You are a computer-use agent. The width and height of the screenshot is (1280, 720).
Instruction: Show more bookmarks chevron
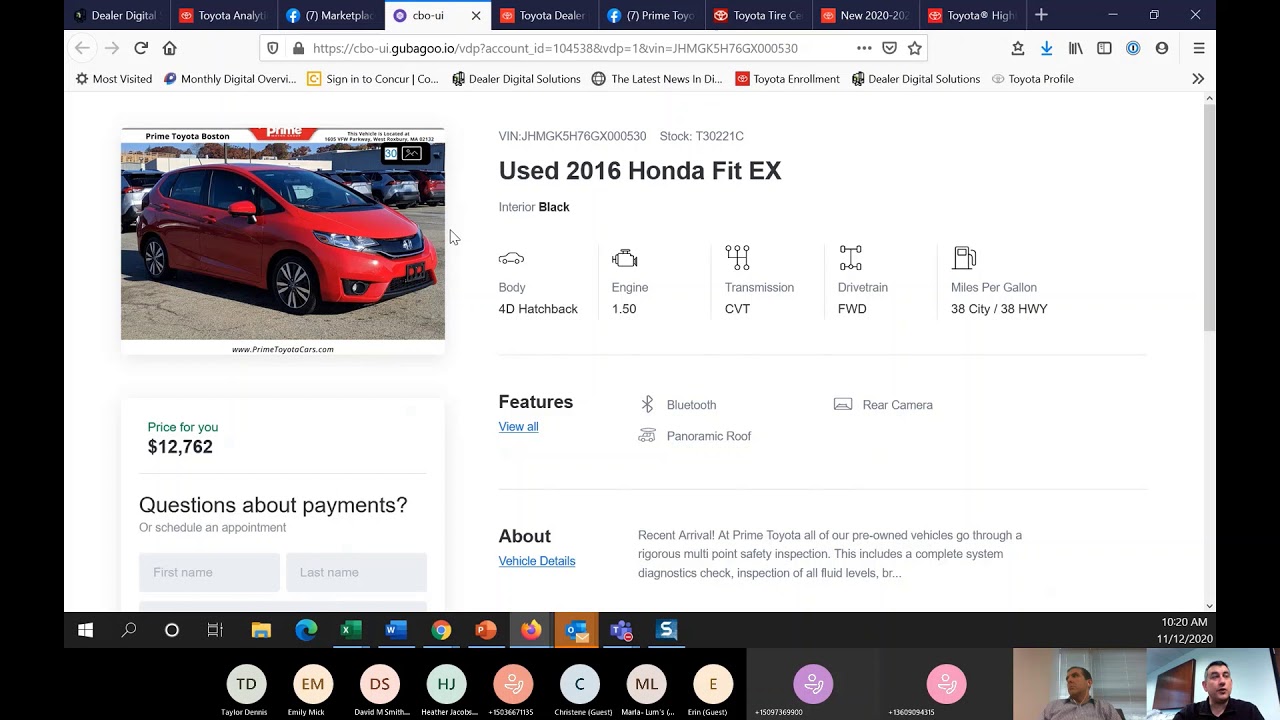point(1198,79)
